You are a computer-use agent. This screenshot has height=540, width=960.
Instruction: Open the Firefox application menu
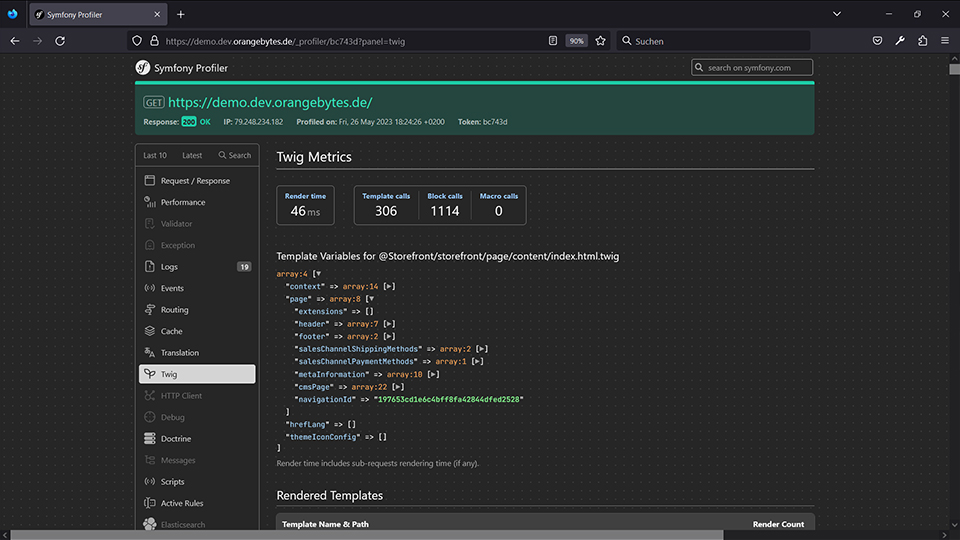pos(945,41)
